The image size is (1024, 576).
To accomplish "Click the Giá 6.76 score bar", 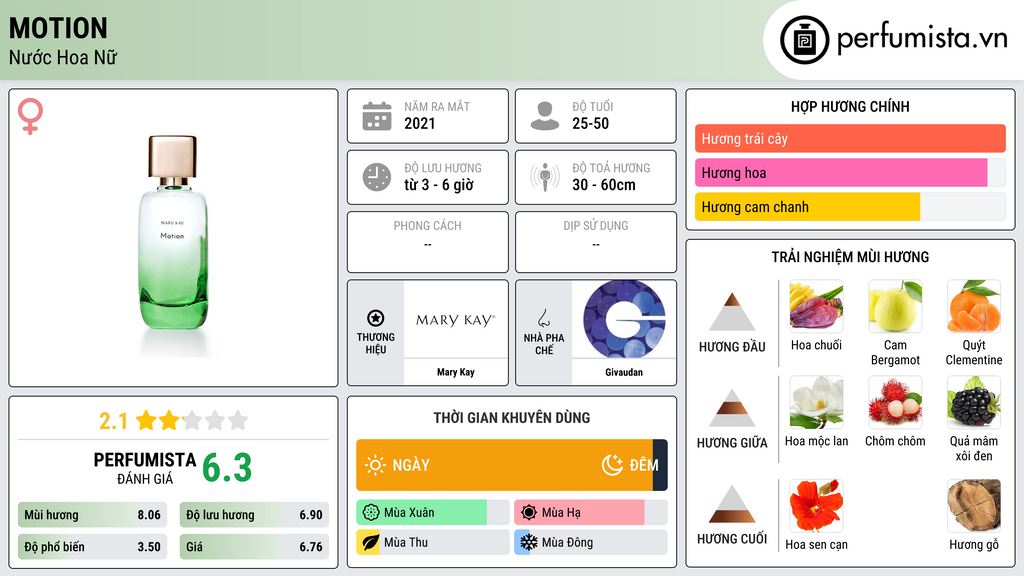I will click(x=254, y=547).
